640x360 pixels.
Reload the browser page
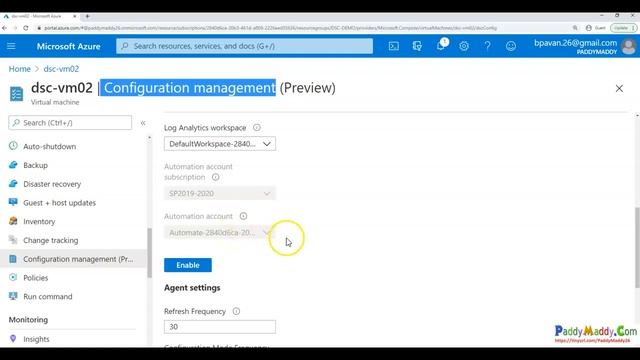click(25, 28)
